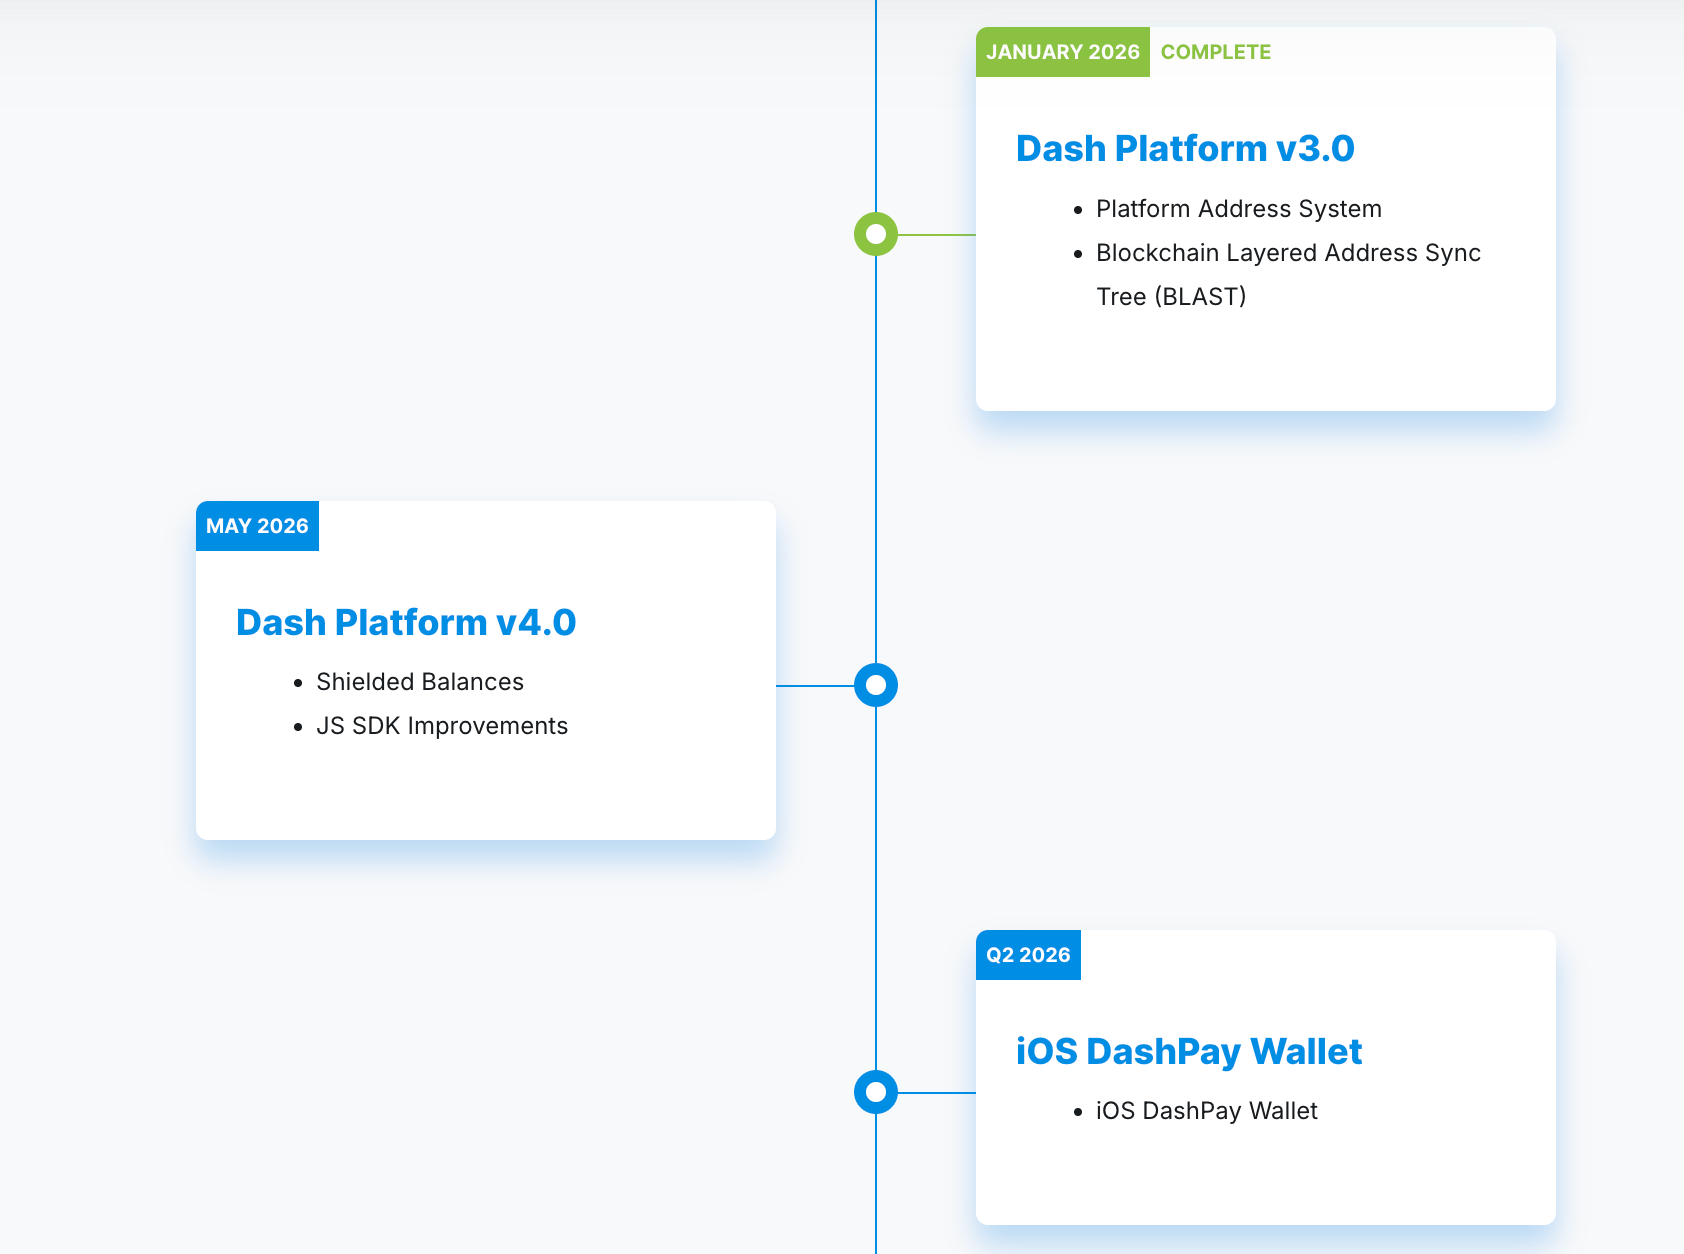Click the connector line to v4.0 card

[x=815, y=686]
